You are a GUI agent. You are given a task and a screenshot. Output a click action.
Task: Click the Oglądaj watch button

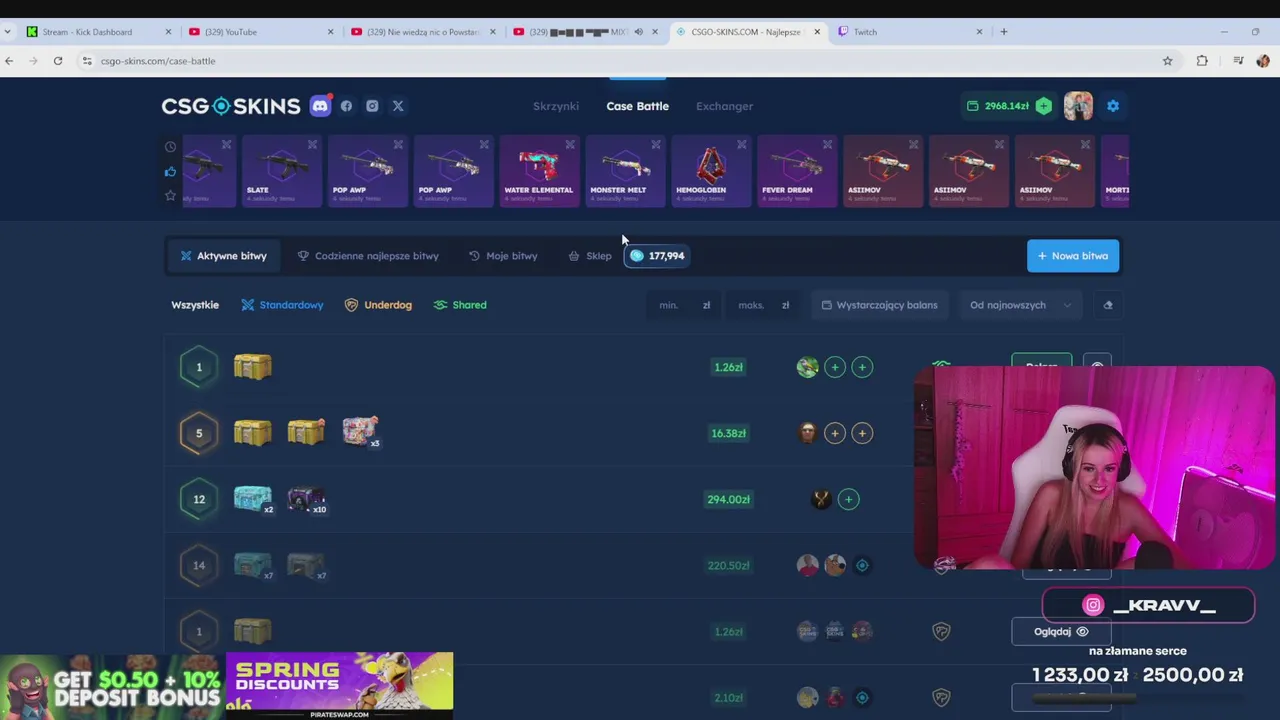(1061, 632)
